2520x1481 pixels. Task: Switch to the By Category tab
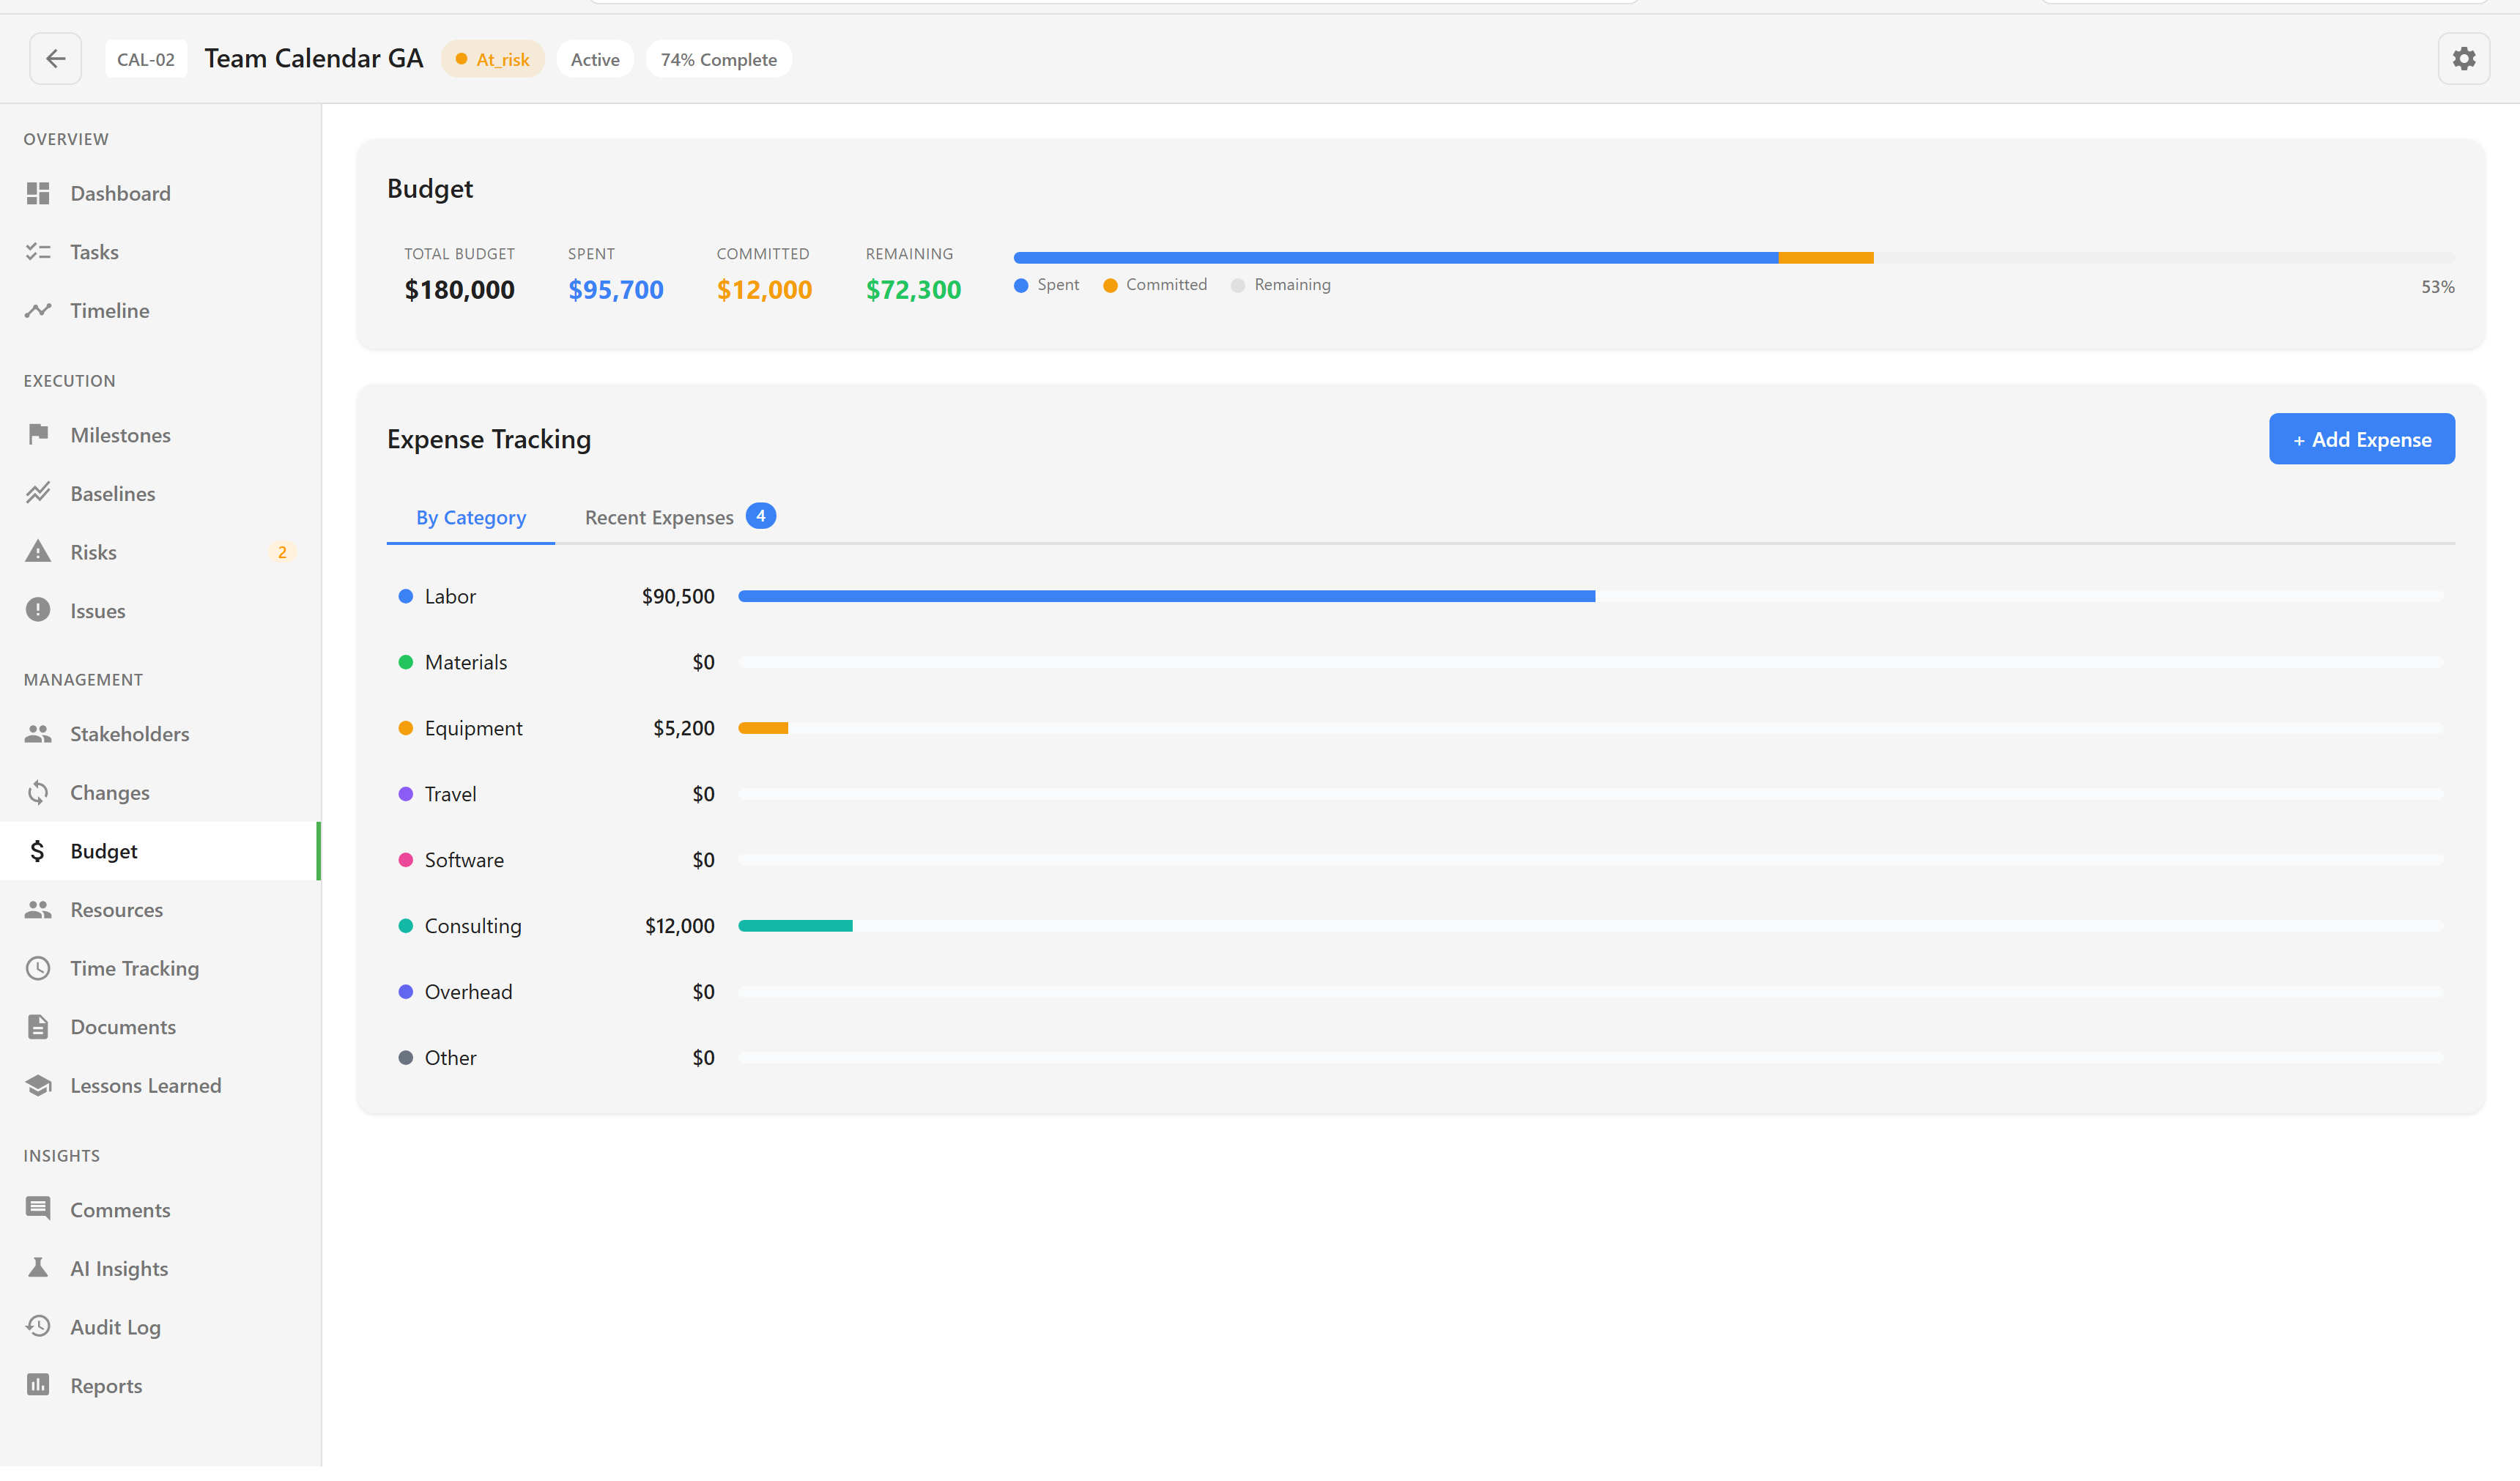tap(471, 519)
